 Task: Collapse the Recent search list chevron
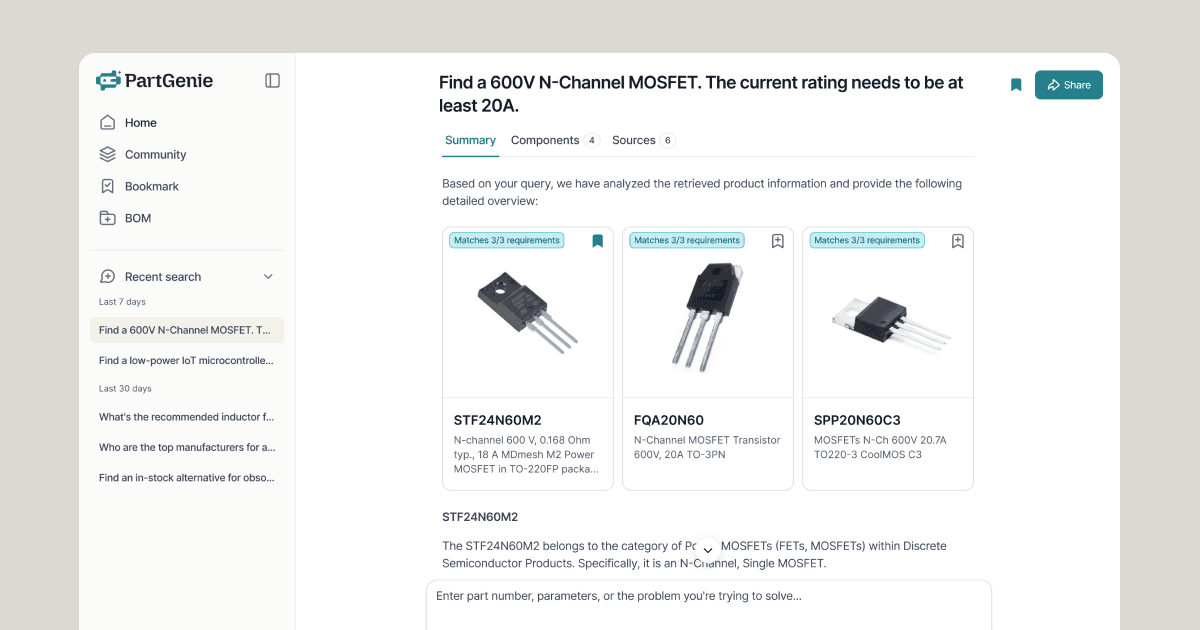click(267, 277)
